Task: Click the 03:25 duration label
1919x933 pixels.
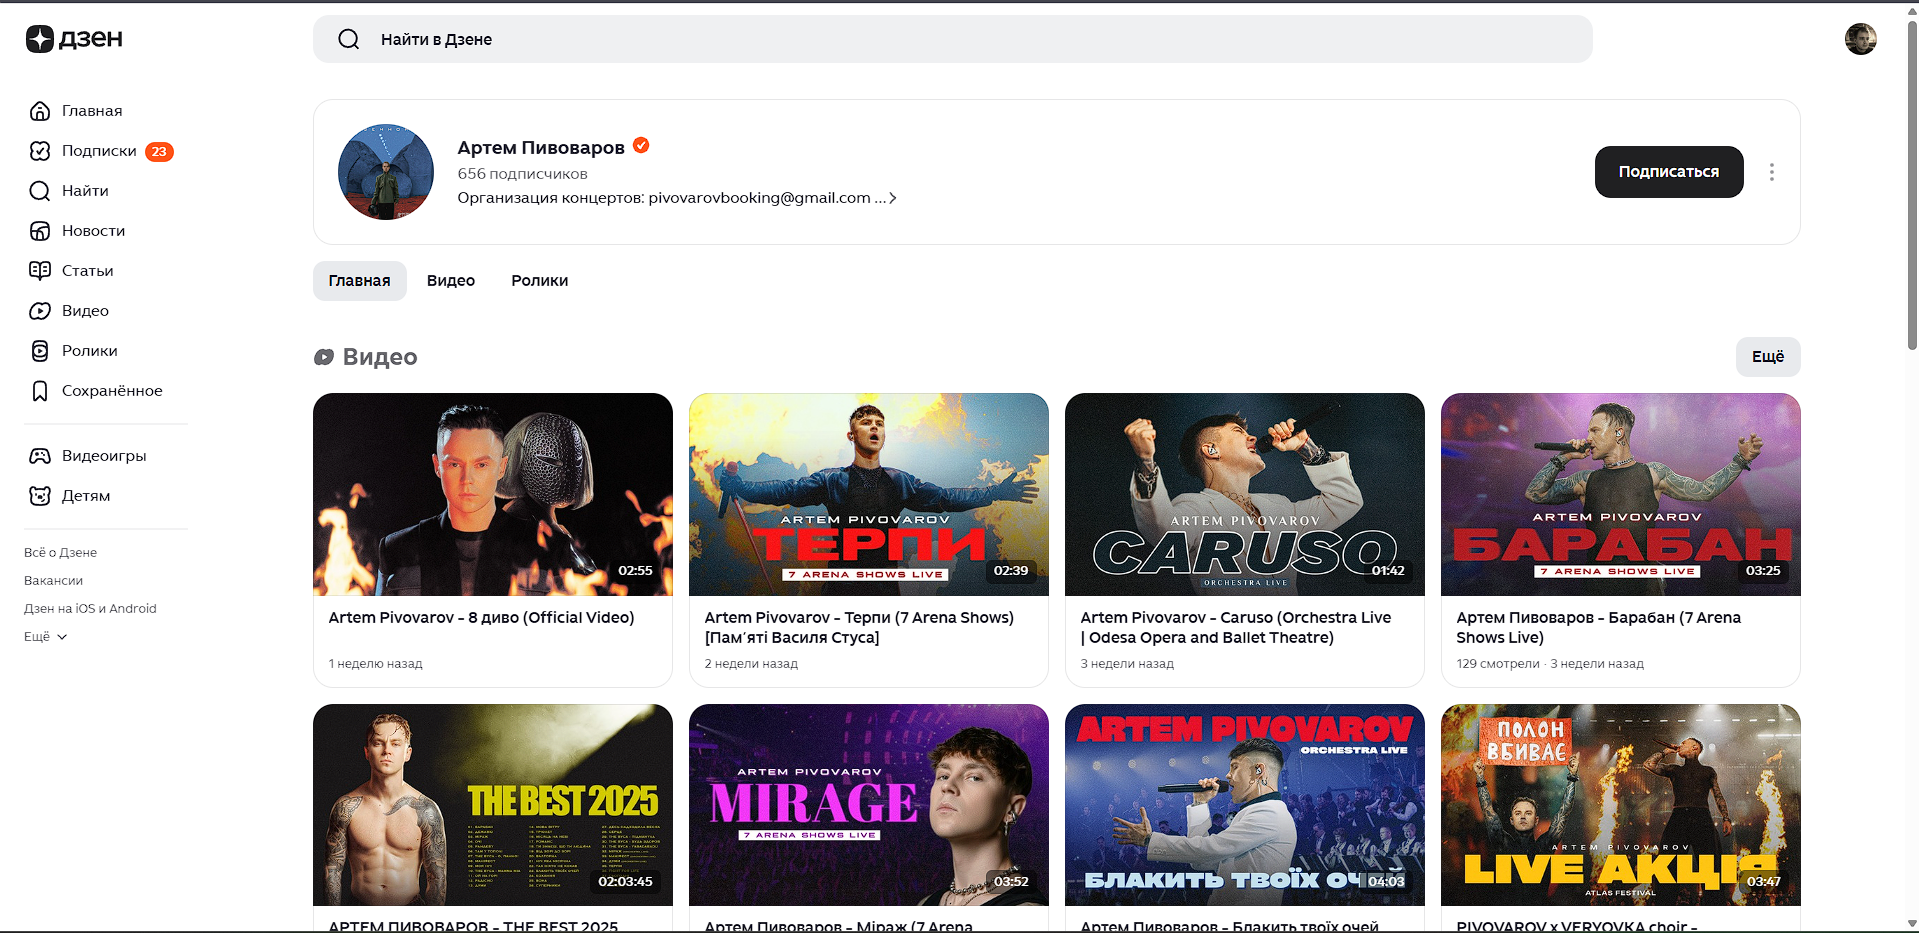Action: click(1763, 571)
